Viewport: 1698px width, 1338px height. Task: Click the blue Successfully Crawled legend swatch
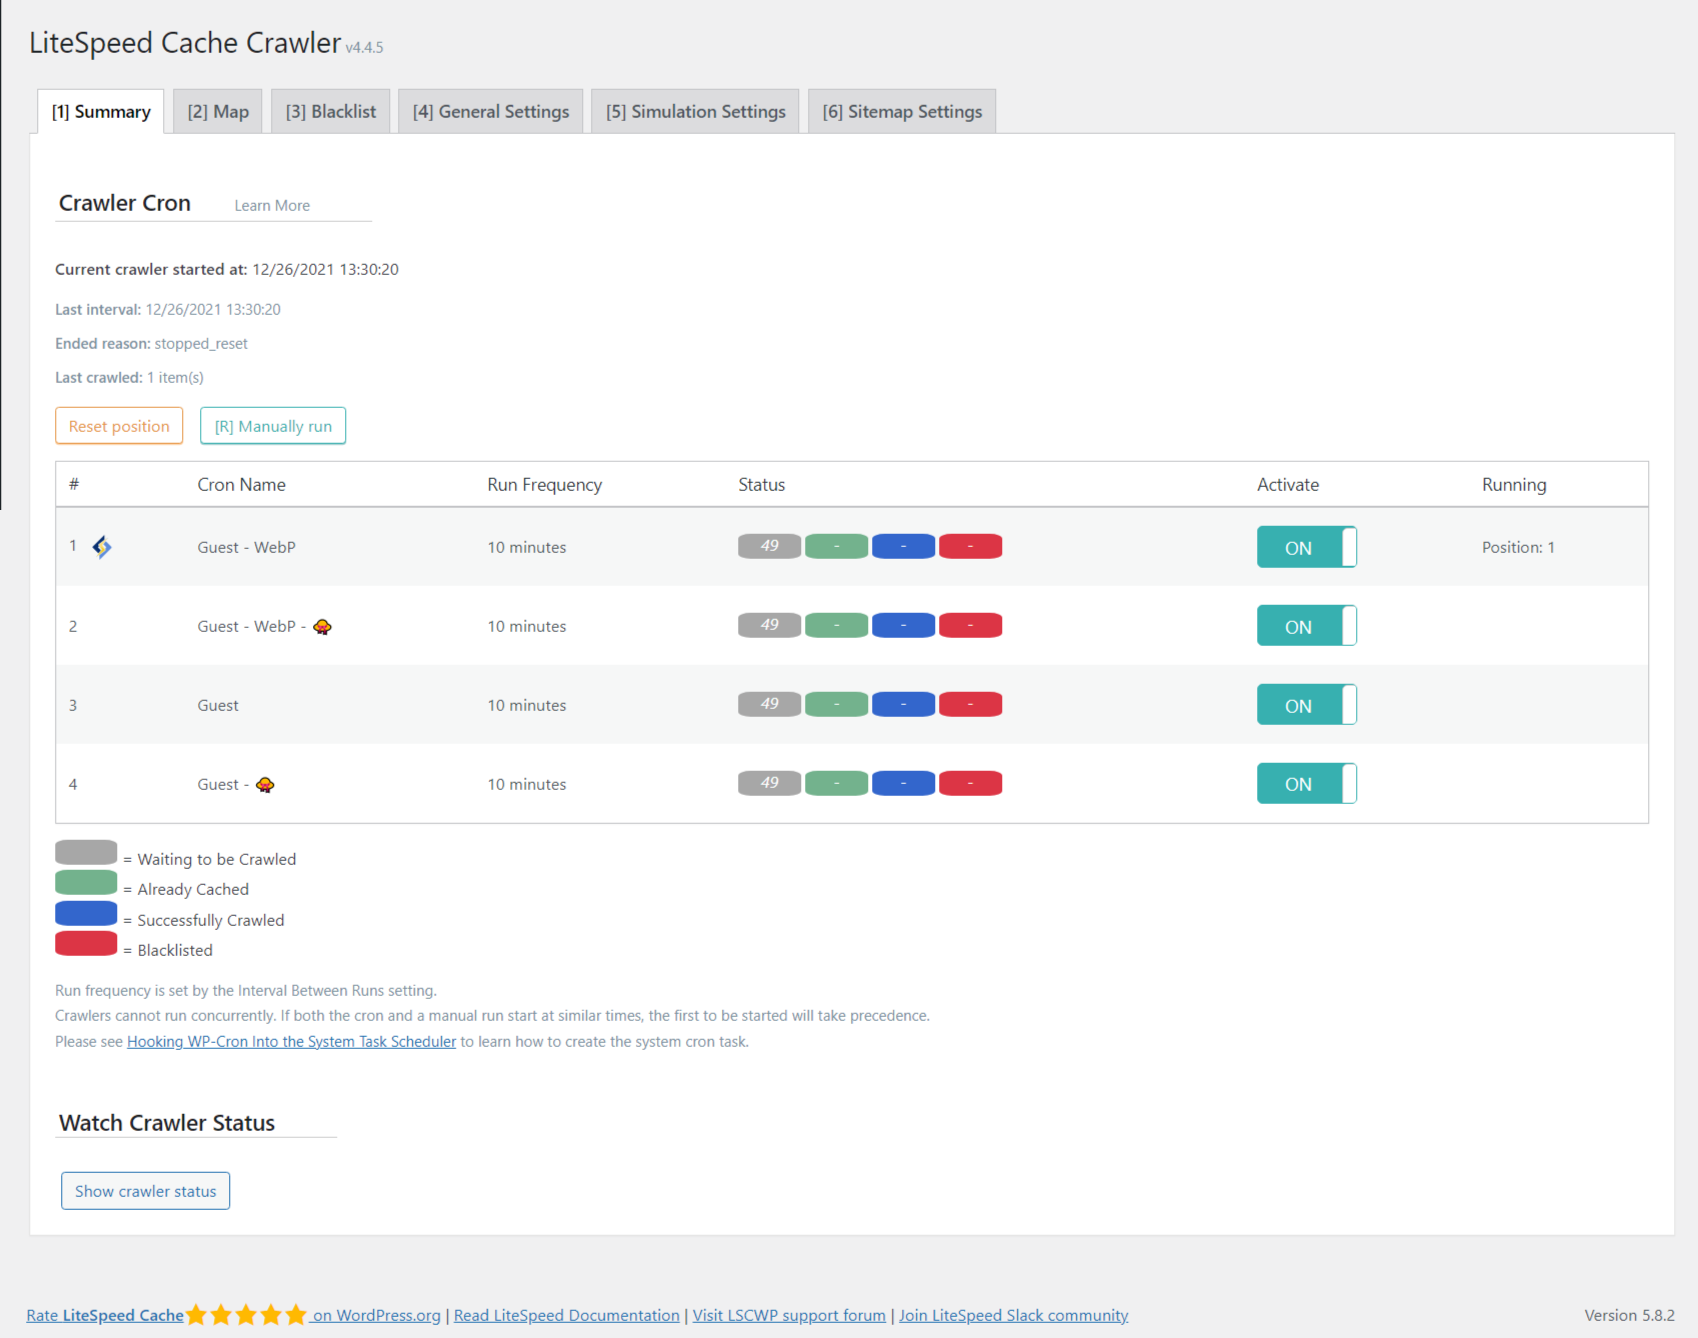(x=86, y=912)
